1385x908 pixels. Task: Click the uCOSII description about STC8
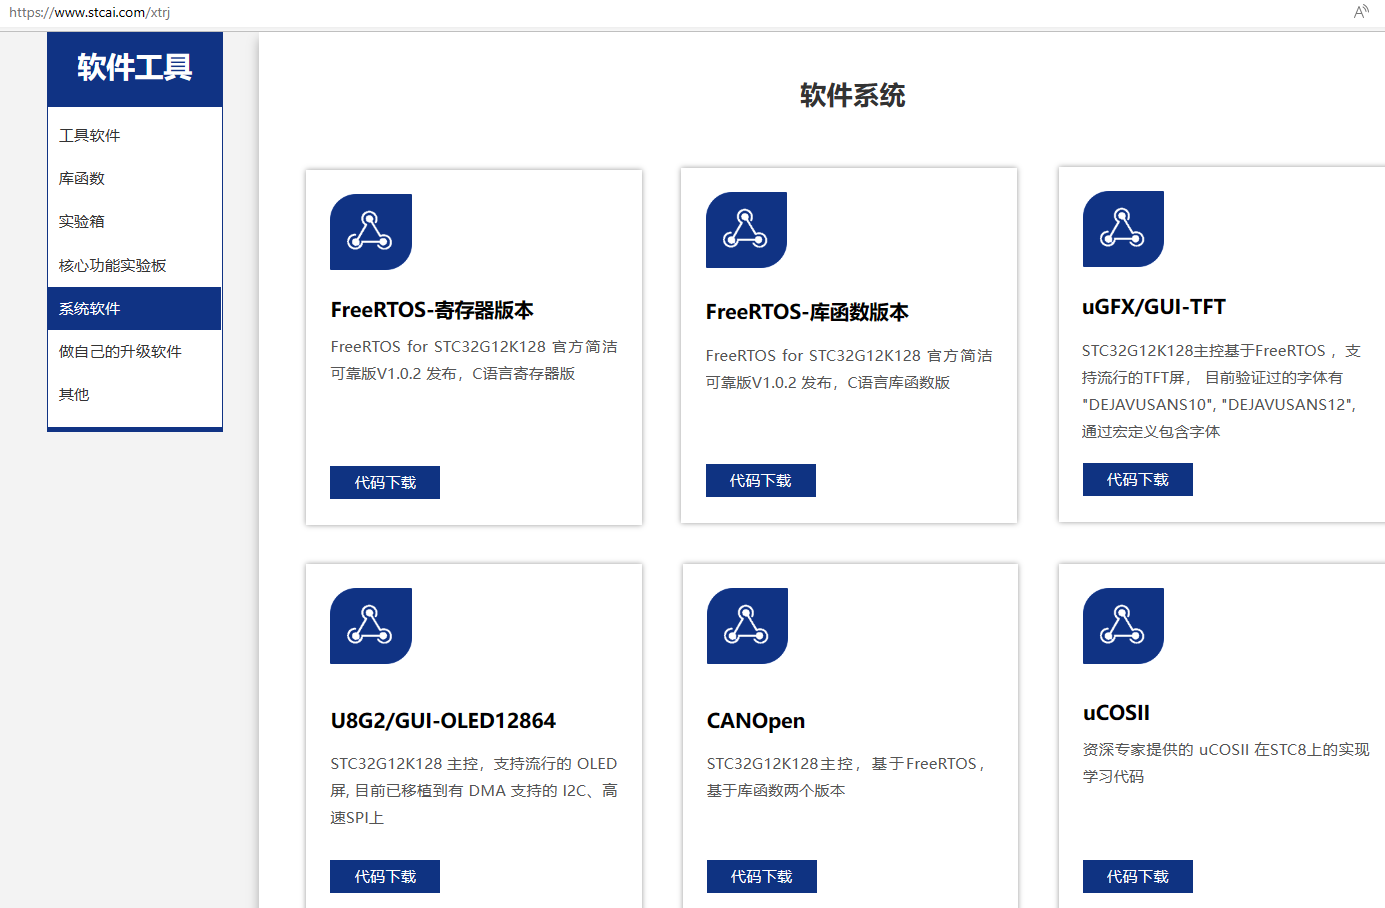1226,763
